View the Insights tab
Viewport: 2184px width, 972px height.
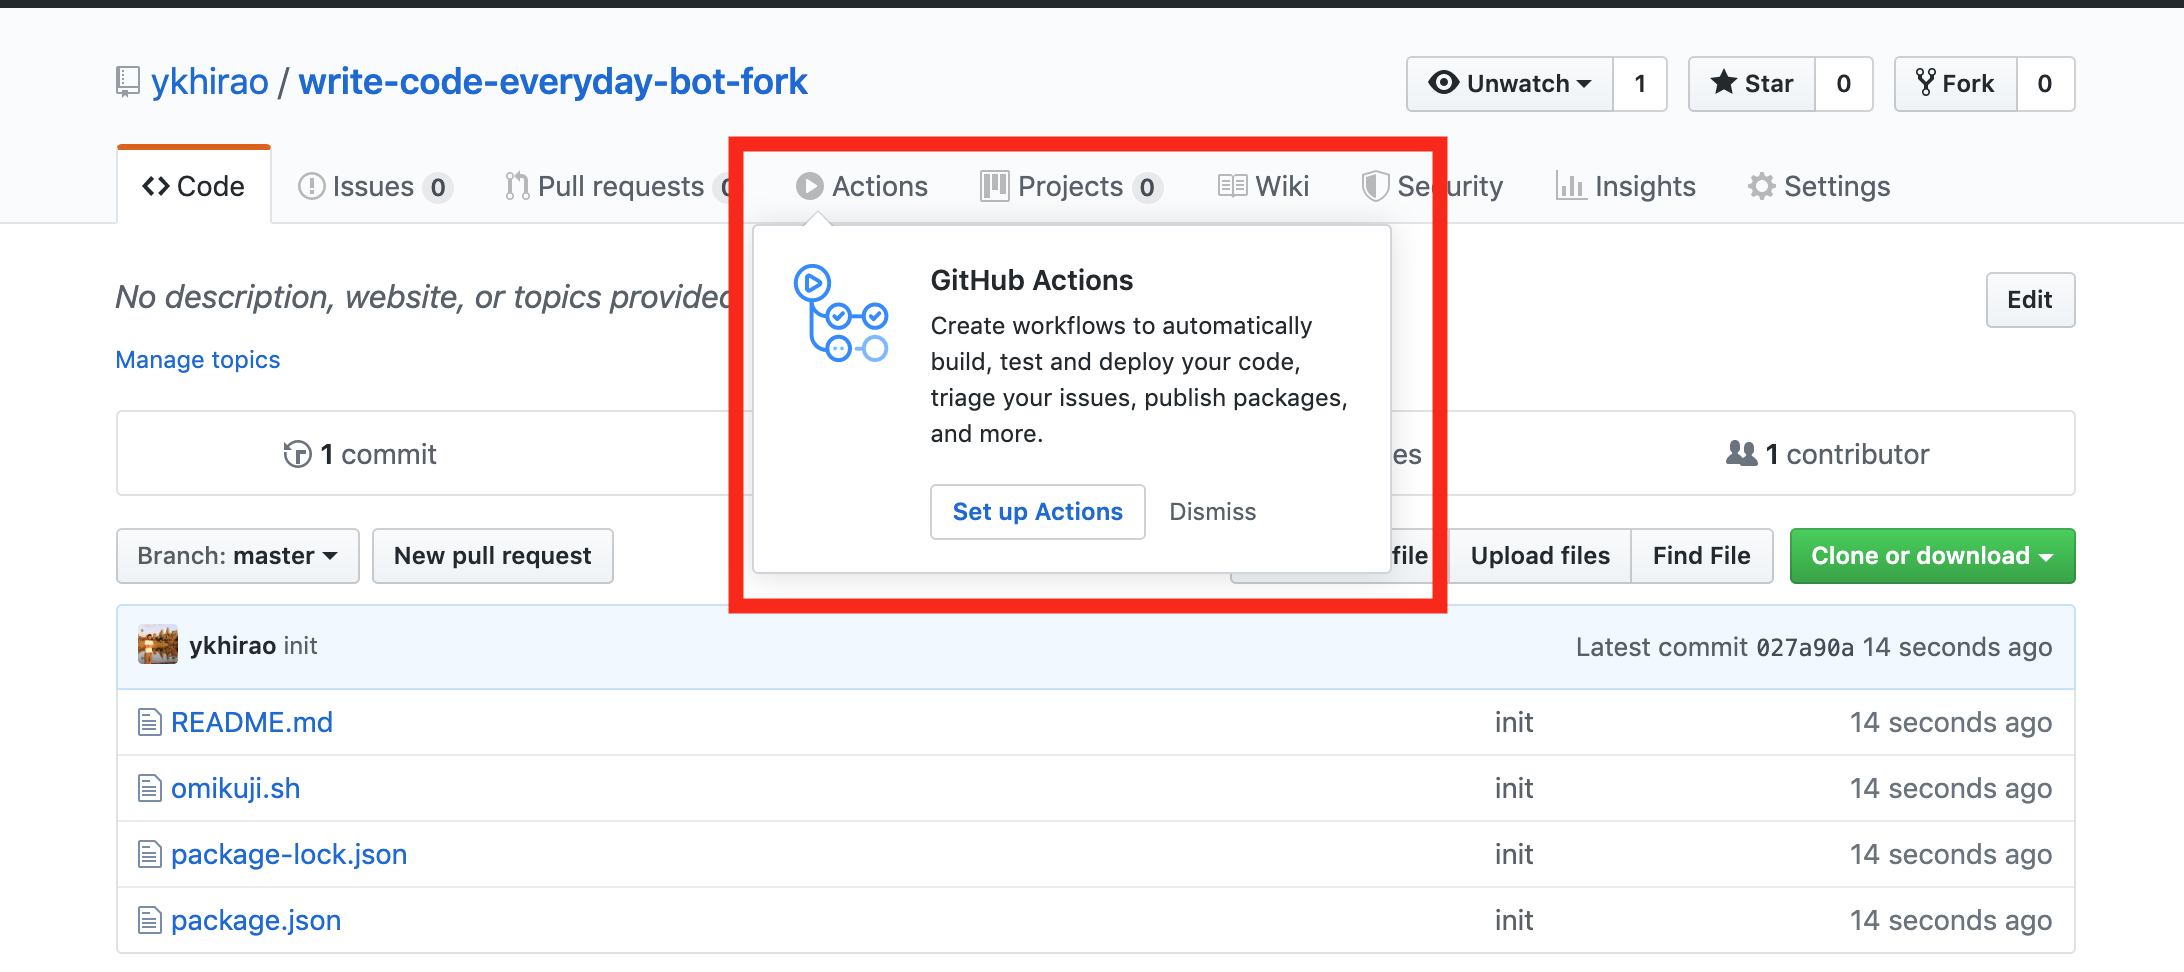tap(1626, 186)
